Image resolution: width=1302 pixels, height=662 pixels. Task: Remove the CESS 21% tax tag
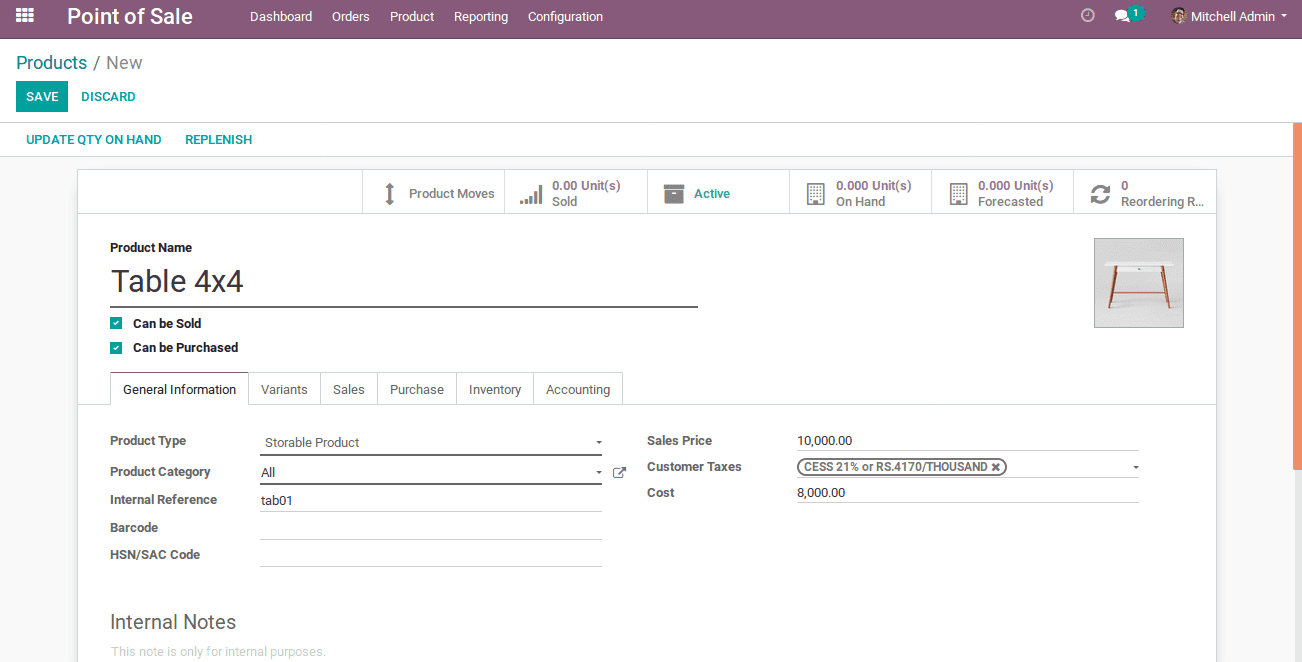click(x=996, y=467)
